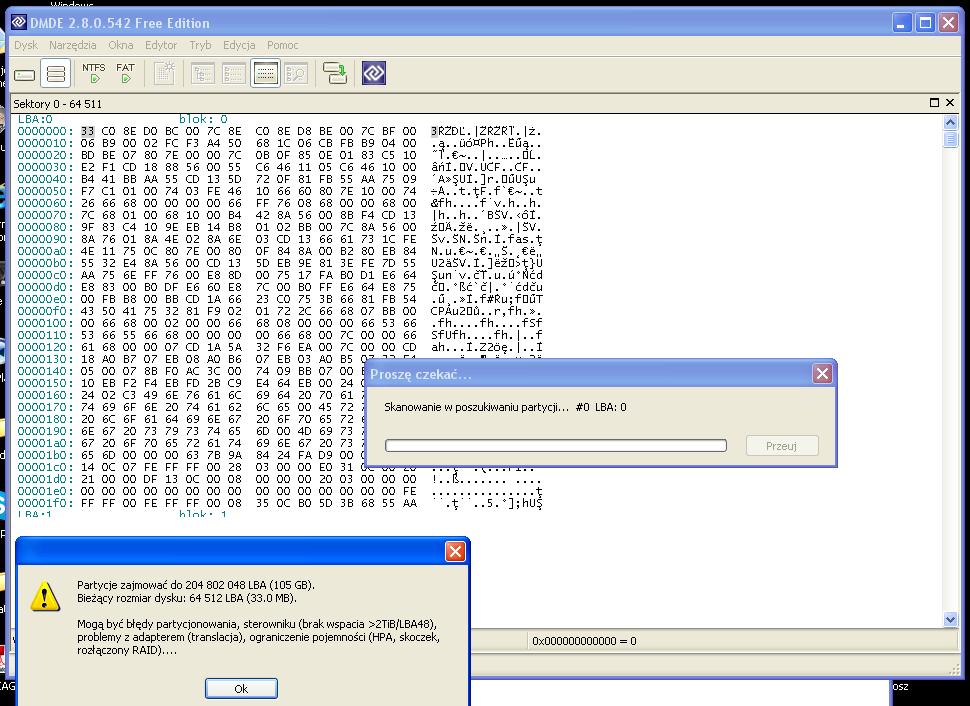
Task: Close the Sektory editor sub-window
Action: coord(950,103)
